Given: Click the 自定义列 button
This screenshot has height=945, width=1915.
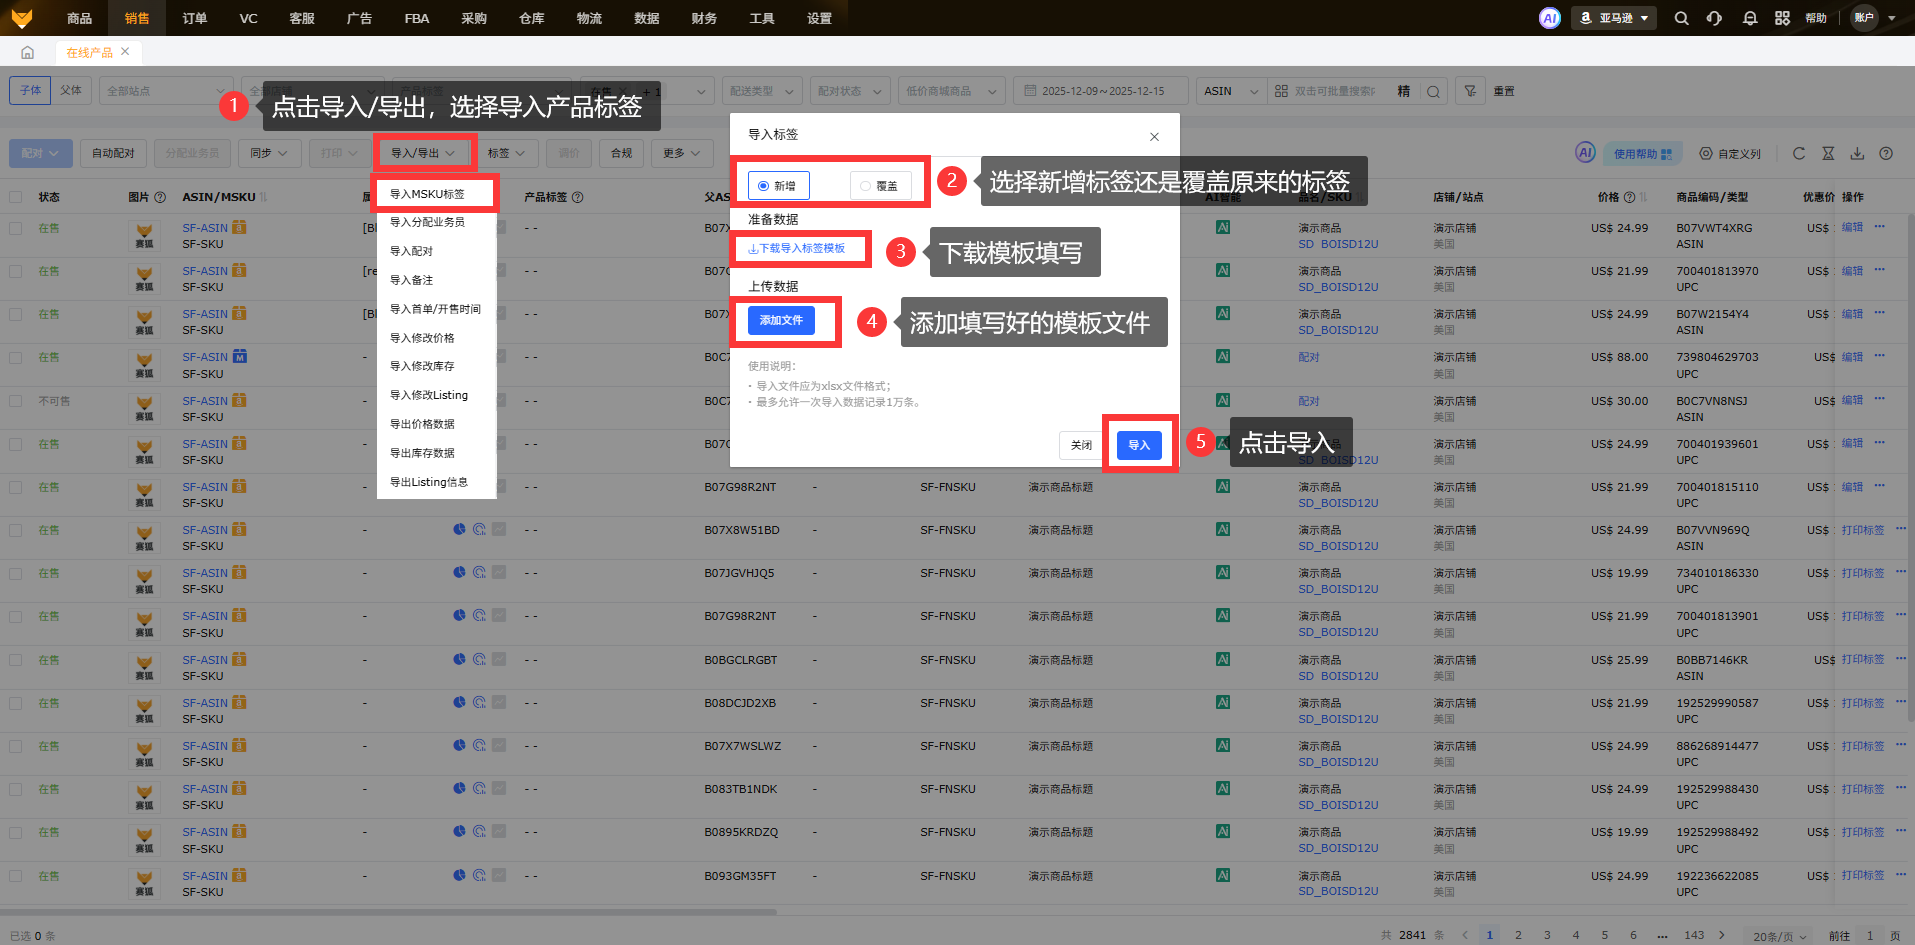Looking at the screenshot, I should coord(1730,153).
